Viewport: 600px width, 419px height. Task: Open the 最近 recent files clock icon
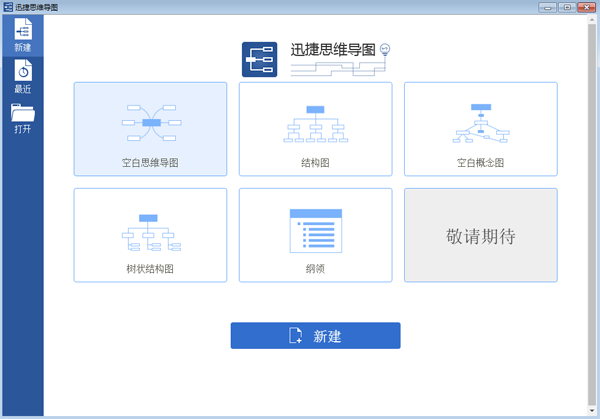(22, 70)
